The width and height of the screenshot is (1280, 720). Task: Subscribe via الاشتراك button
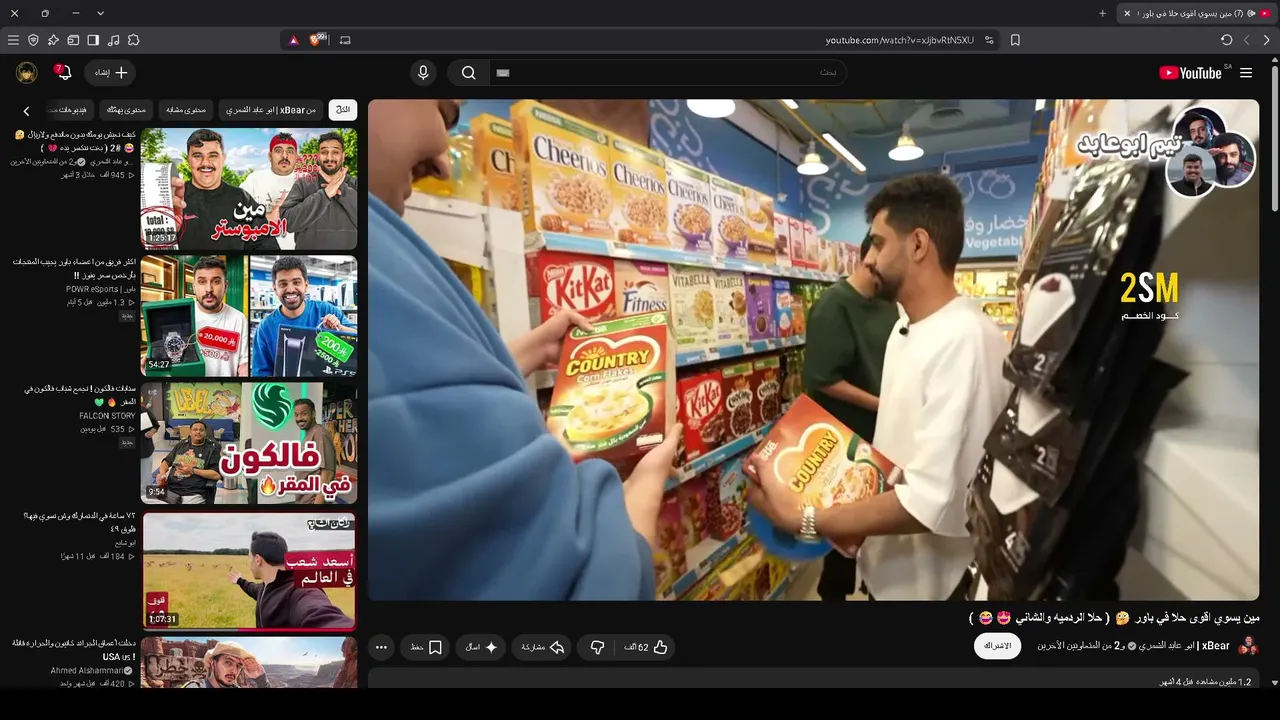(998, 646)
